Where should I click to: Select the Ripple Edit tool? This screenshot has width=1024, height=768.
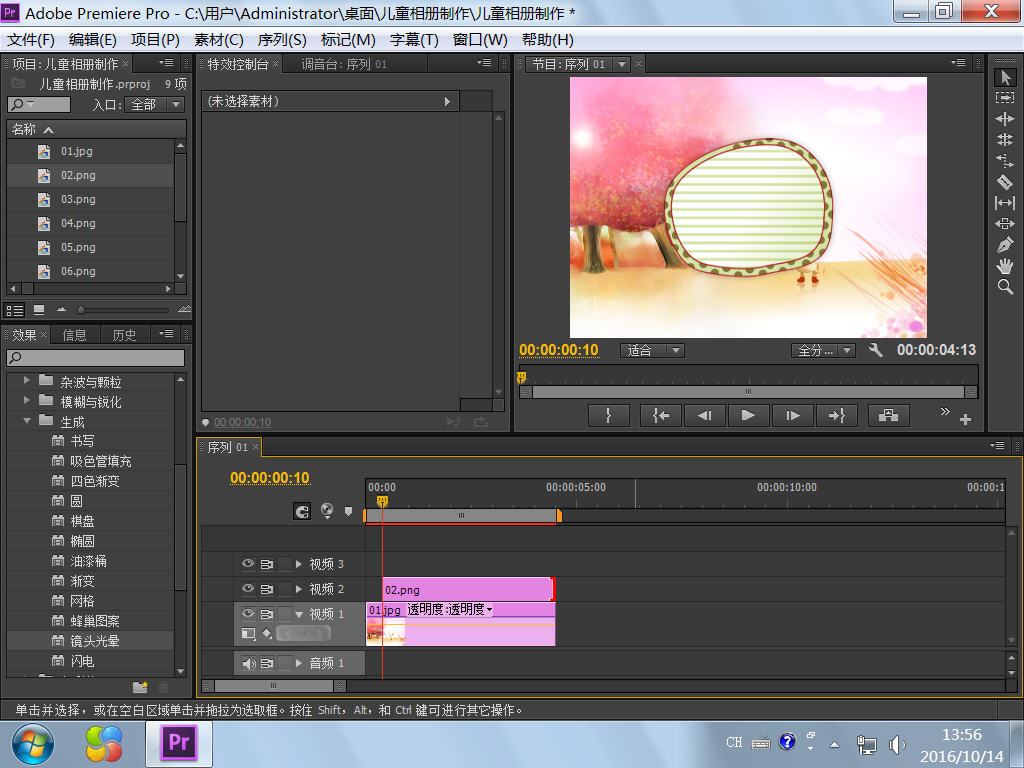1004,118
